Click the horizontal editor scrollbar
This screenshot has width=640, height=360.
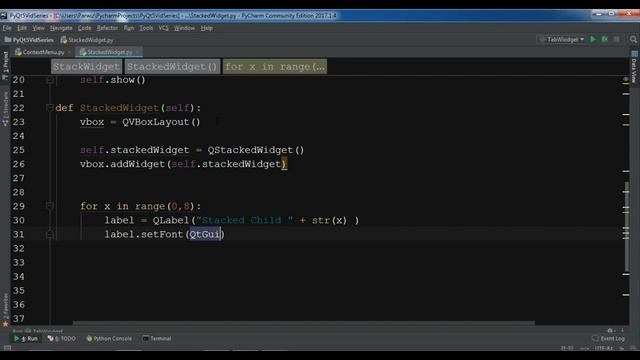pos(303,323)
